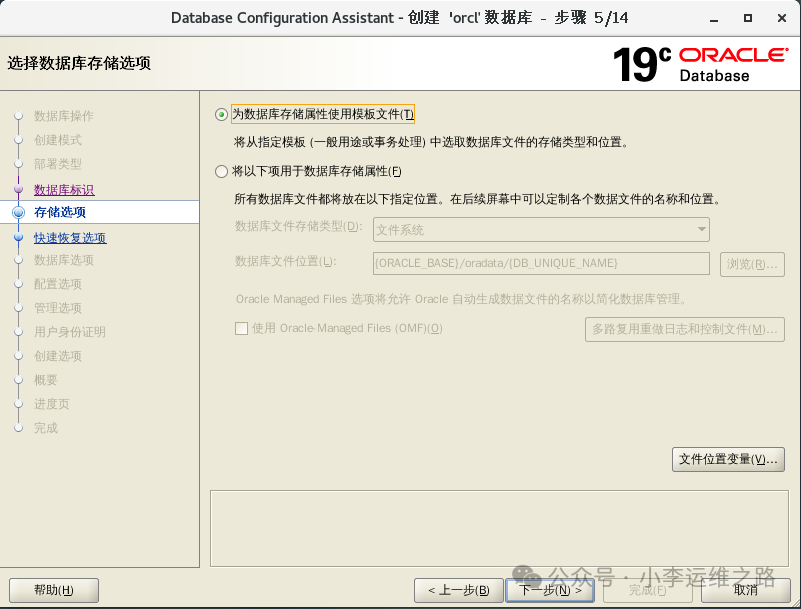The height and width of the screenshot is (609, 801).
Task: Select the '将以下项用于数据库存储属性' radio option
Action: [x=221, y=172]
